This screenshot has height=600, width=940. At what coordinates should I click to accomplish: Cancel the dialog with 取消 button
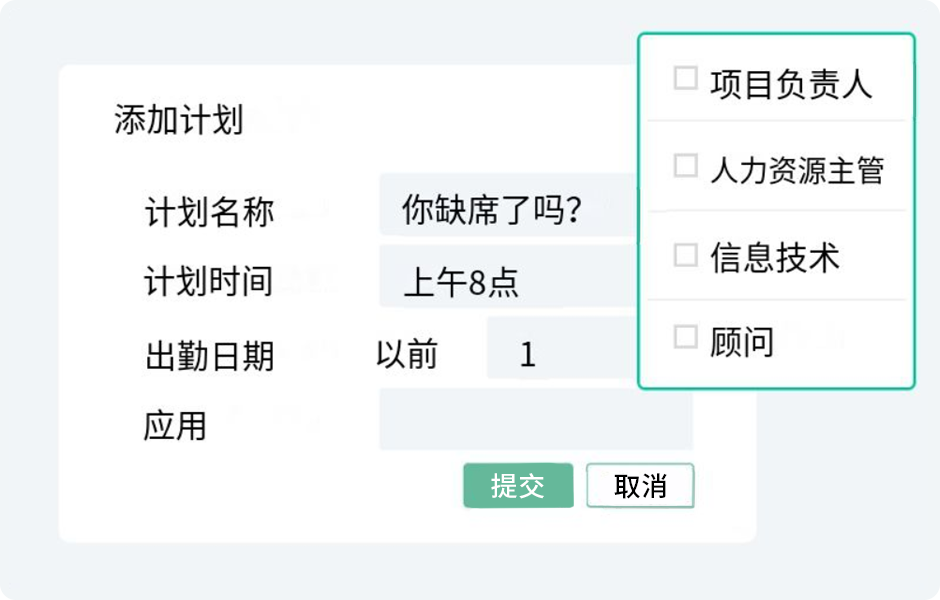pyautogui.click(x=640, y=486)
